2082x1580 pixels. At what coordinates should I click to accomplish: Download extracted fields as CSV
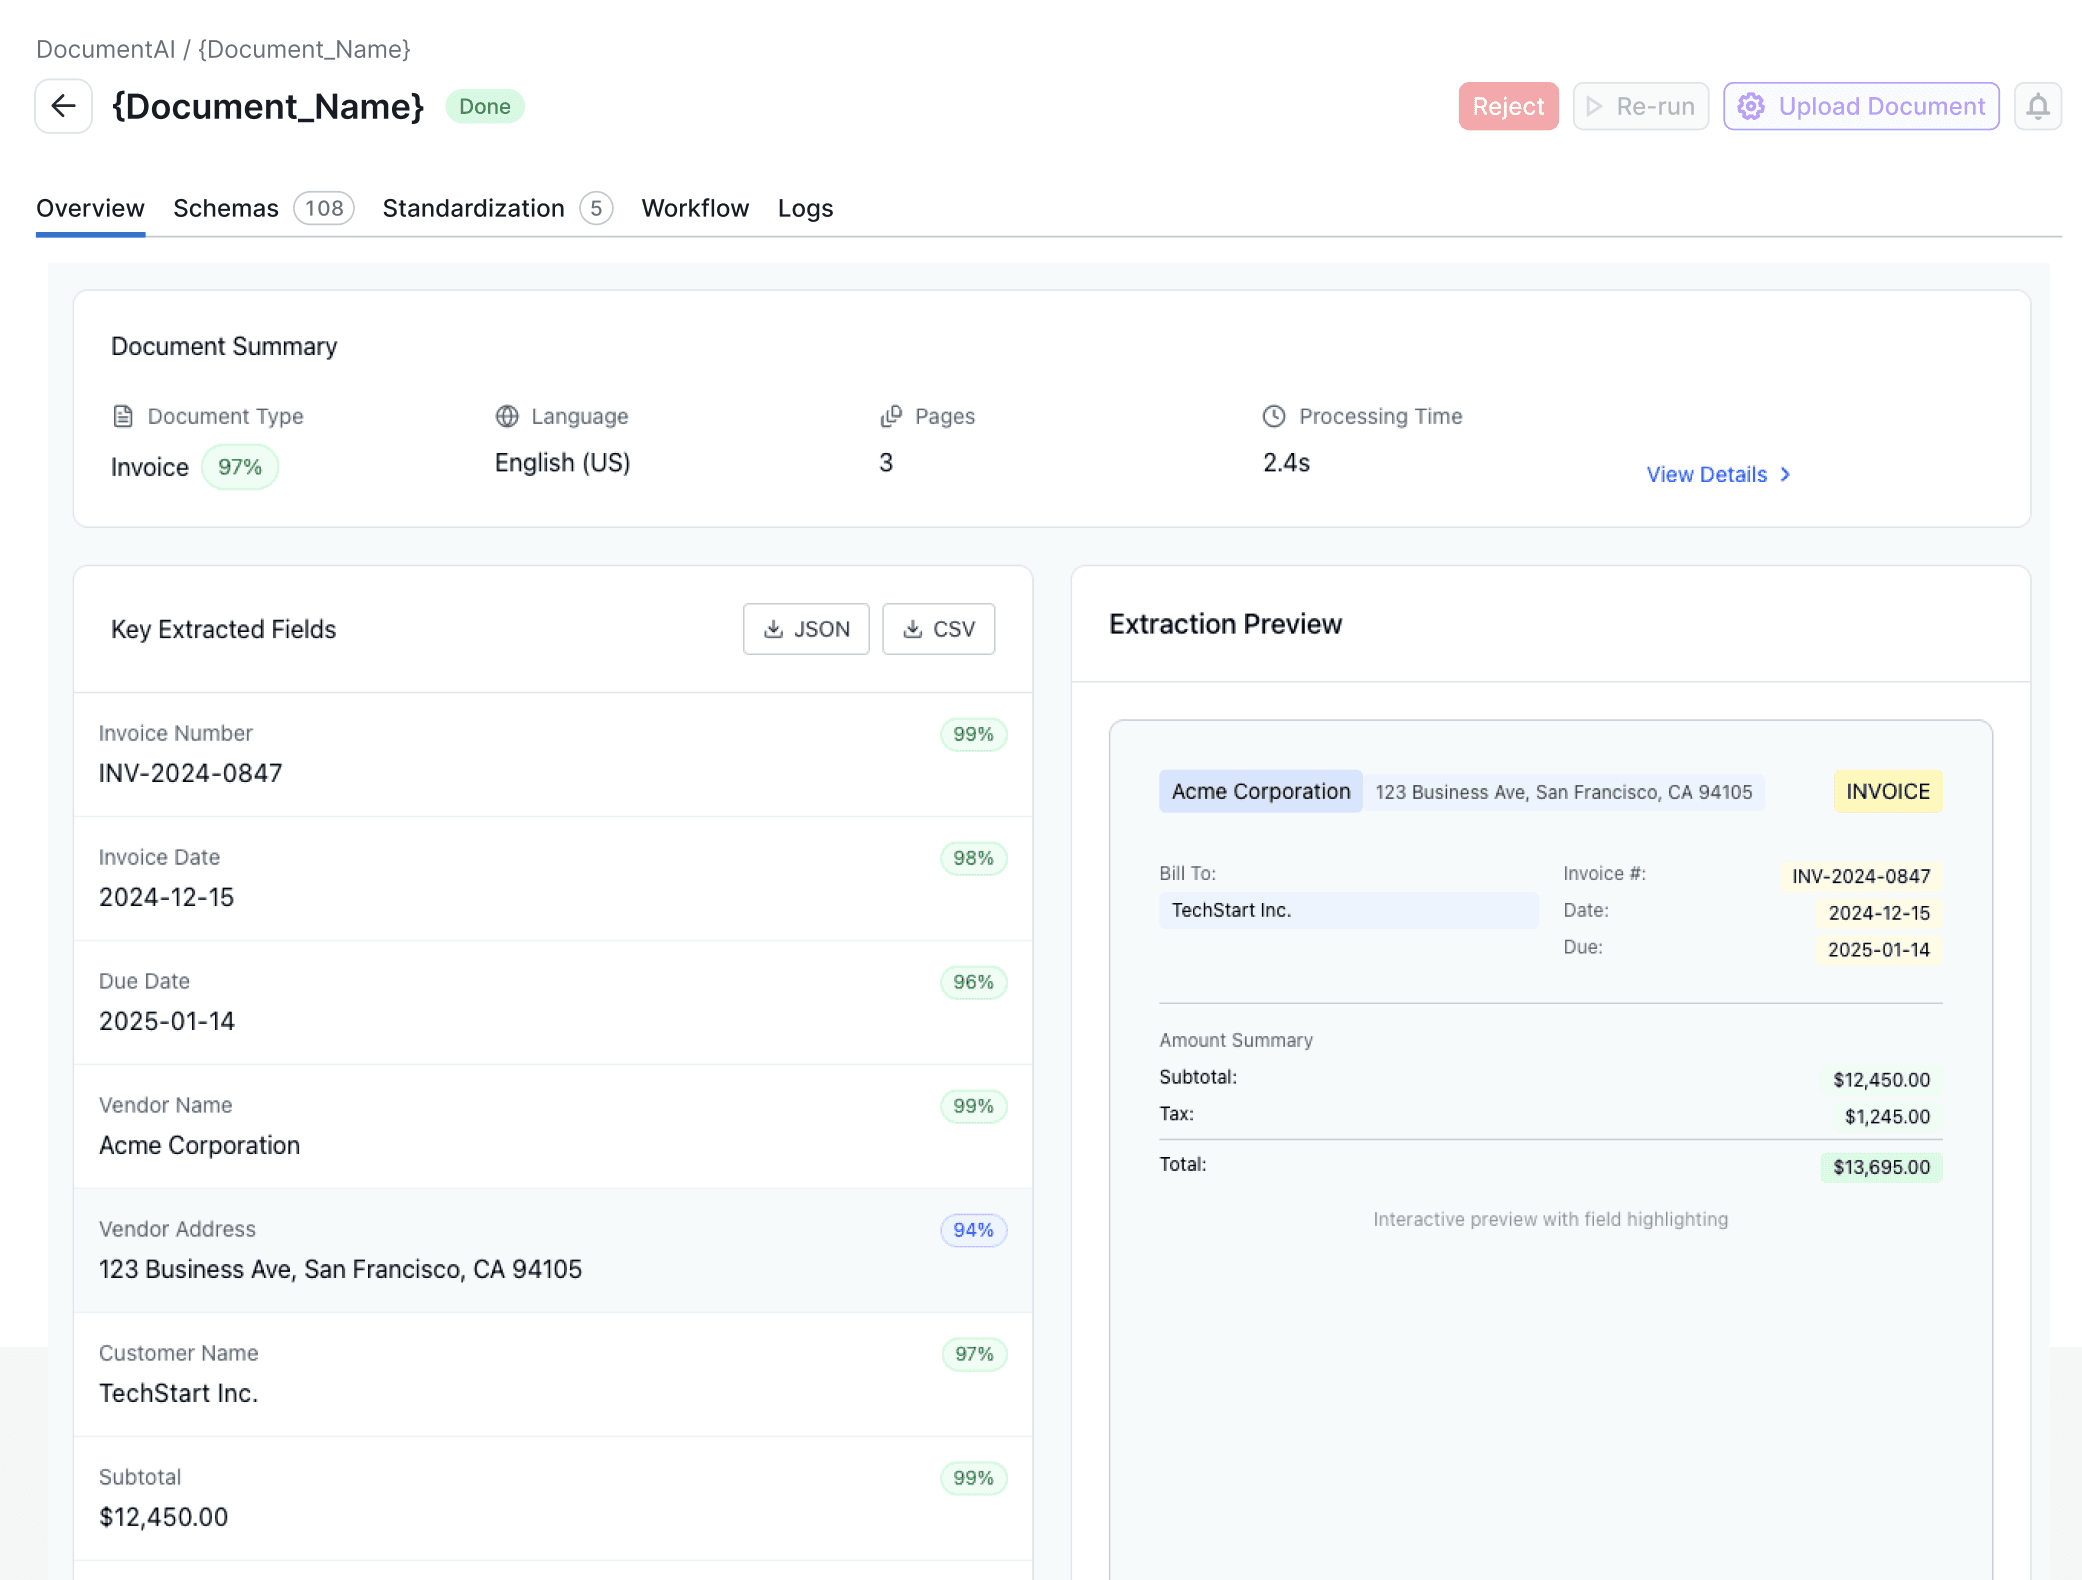pos(938,629)
